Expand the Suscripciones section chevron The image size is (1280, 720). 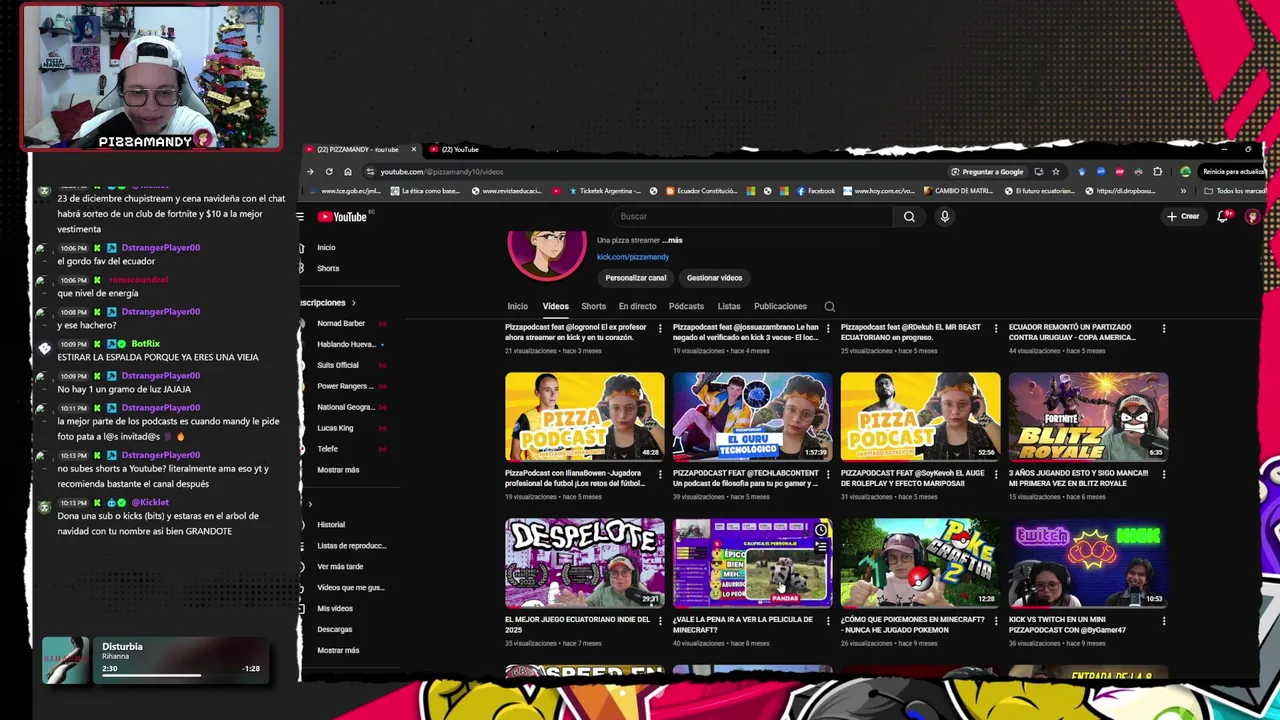353,303
